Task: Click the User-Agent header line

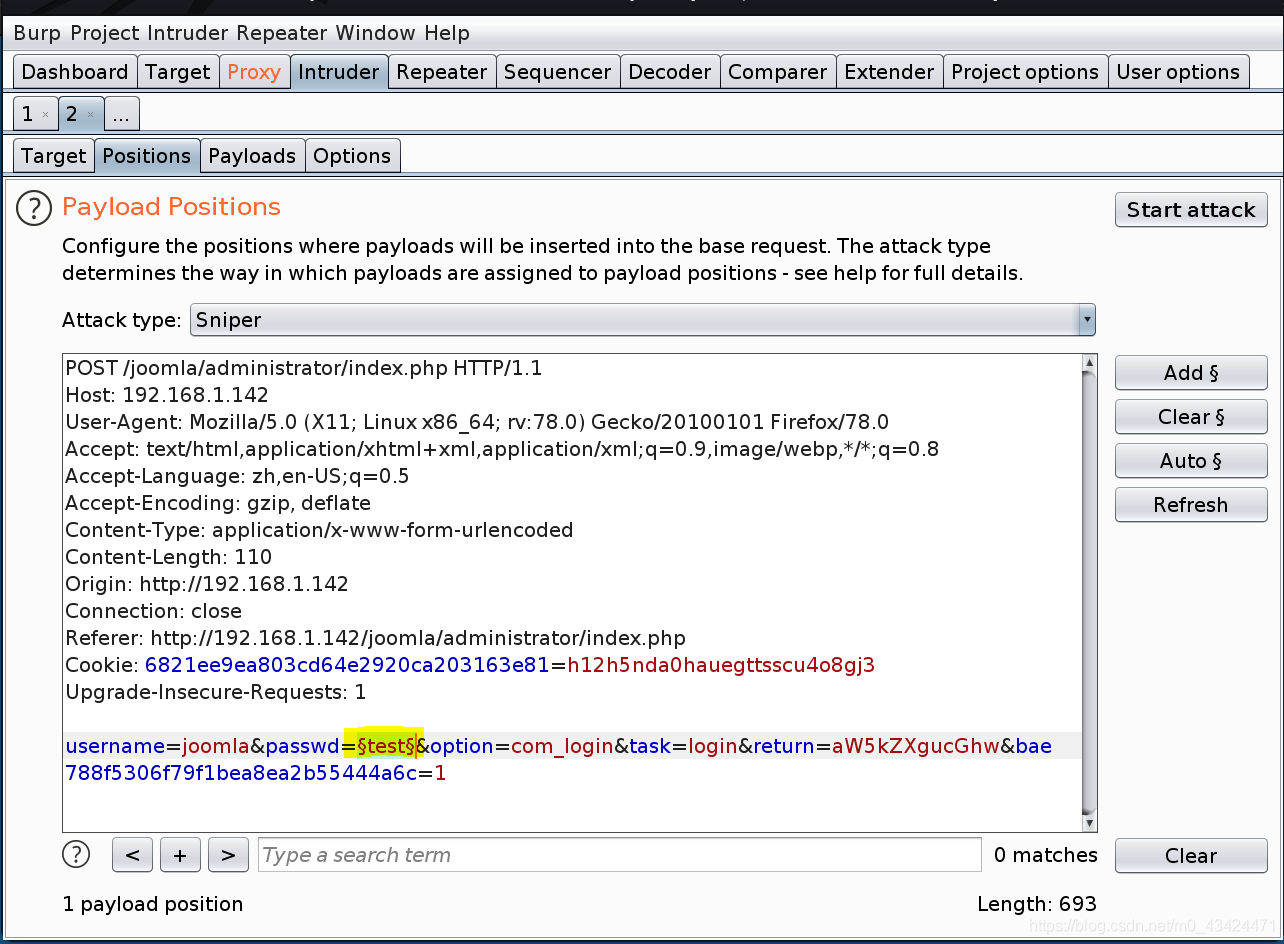Action: click(x=477, y=422)
